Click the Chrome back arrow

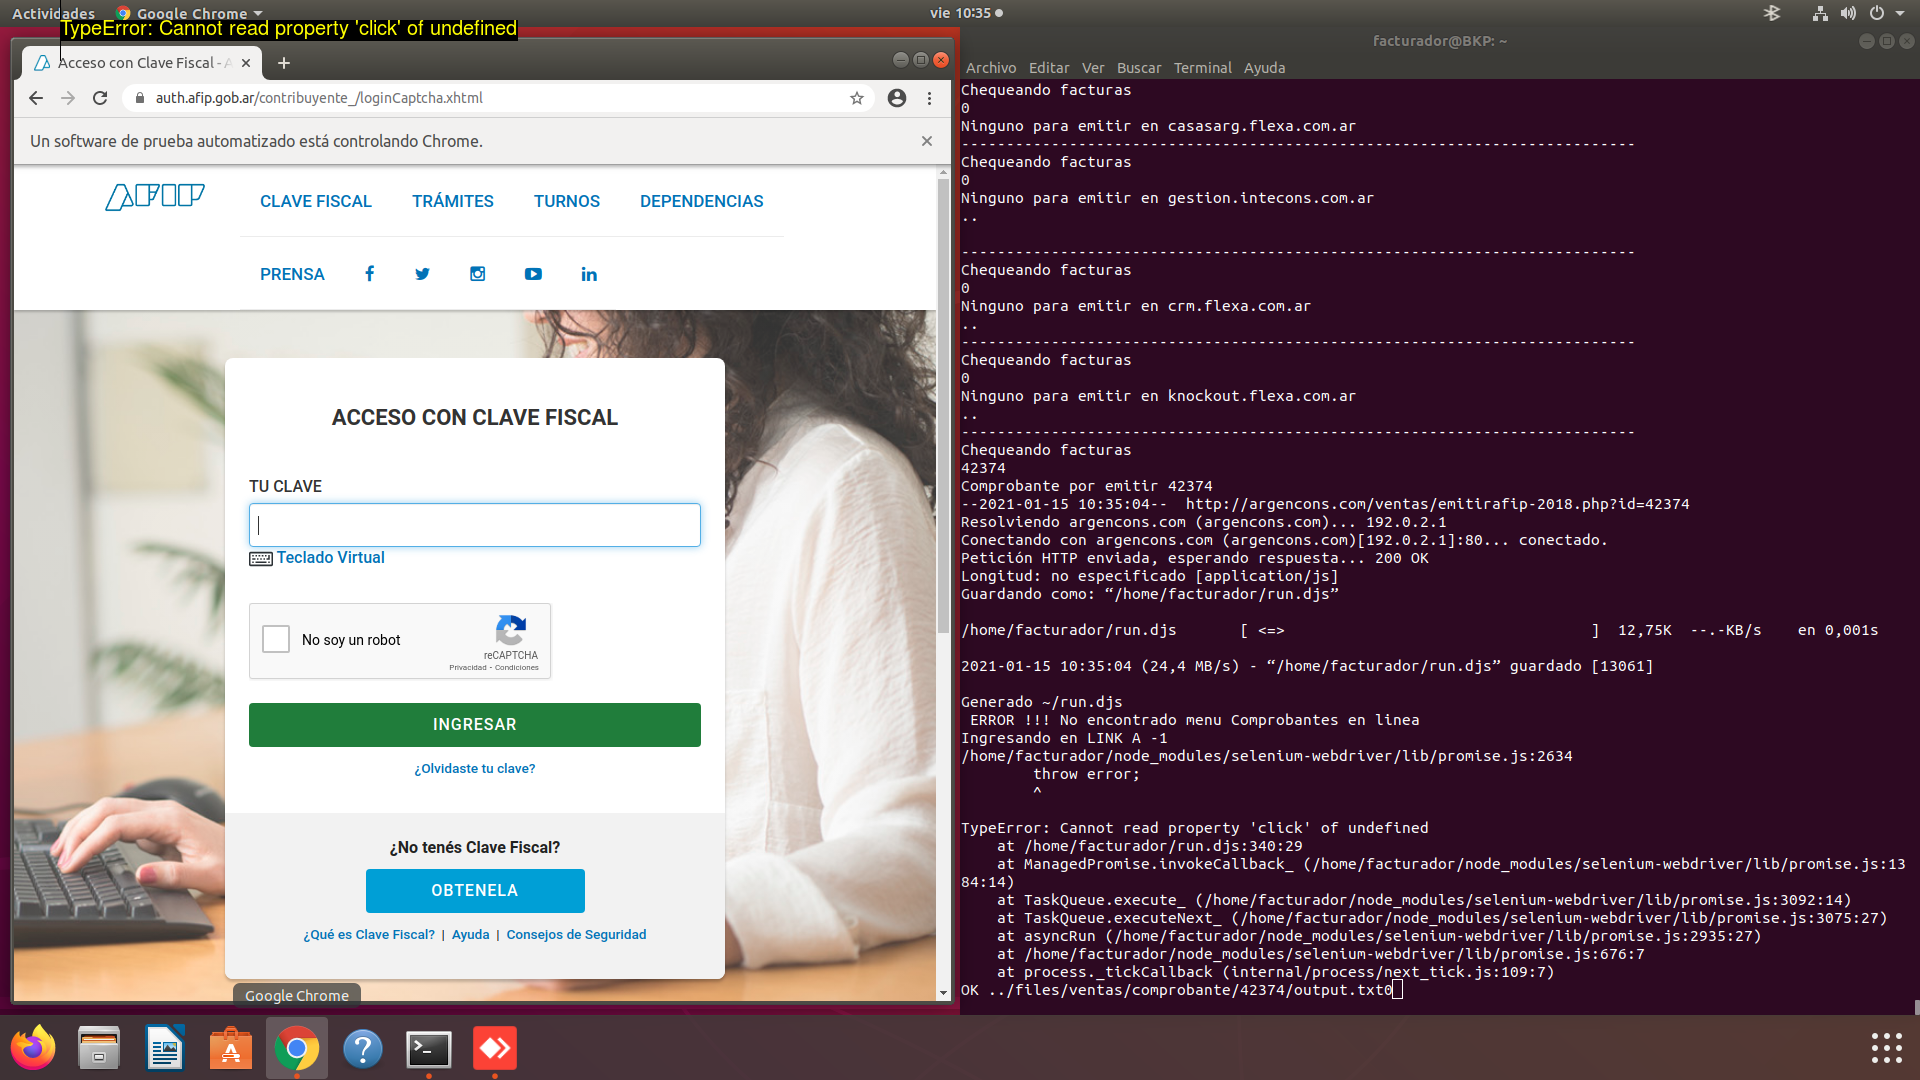click(x=36, y=98)
